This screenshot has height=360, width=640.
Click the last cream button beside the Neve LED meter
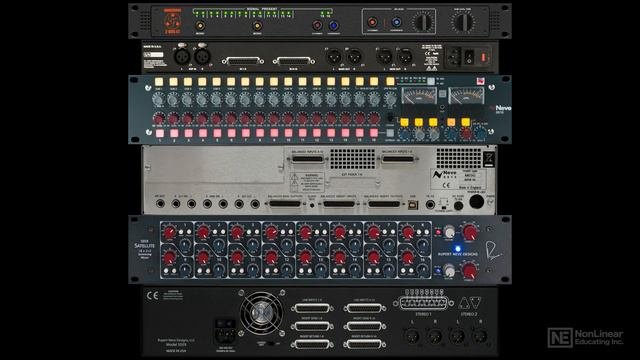(390, 82)
